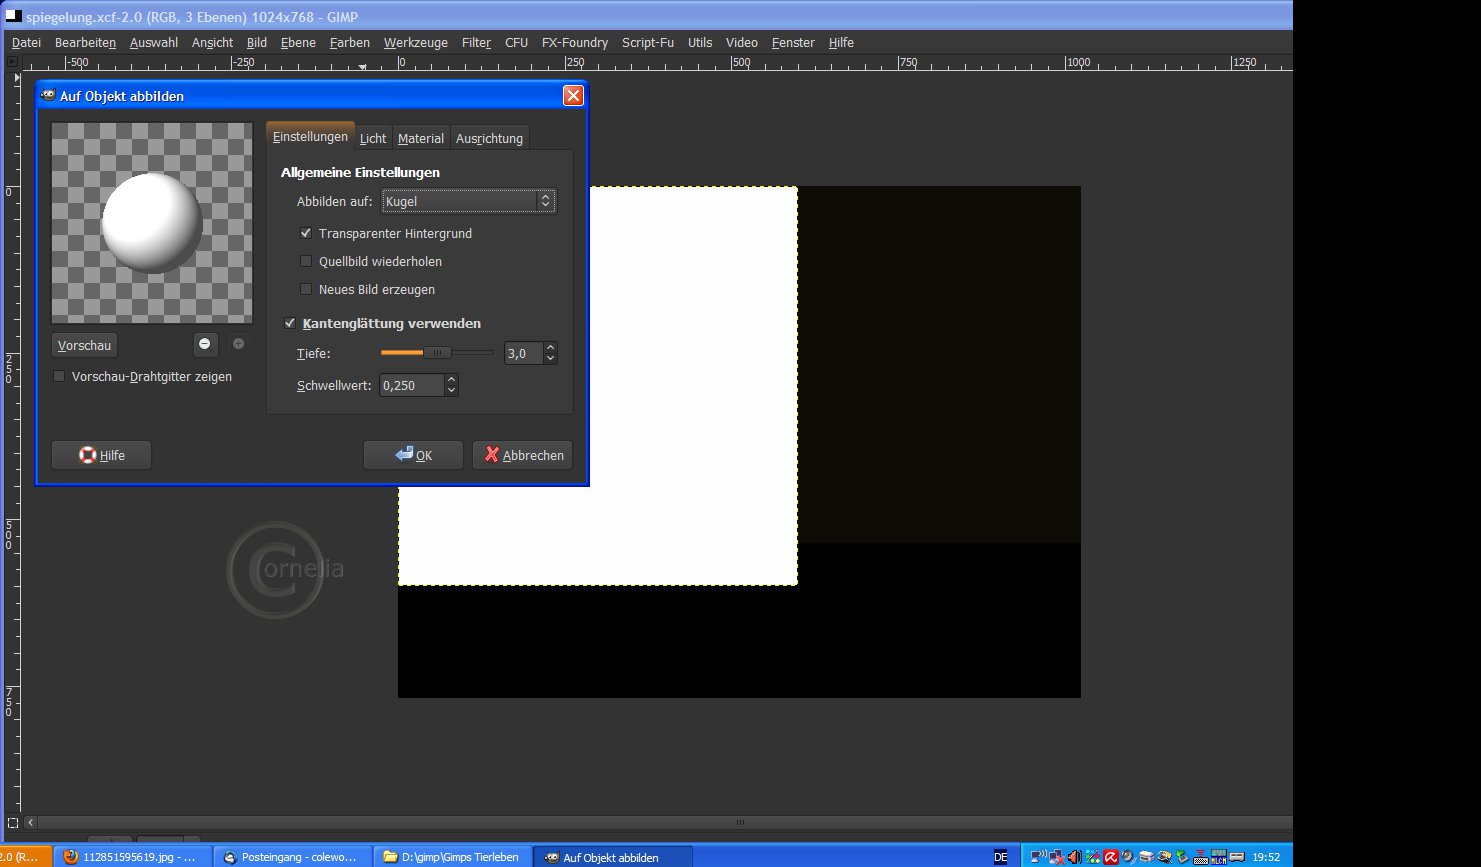Switch to the Licht tab

373,138
